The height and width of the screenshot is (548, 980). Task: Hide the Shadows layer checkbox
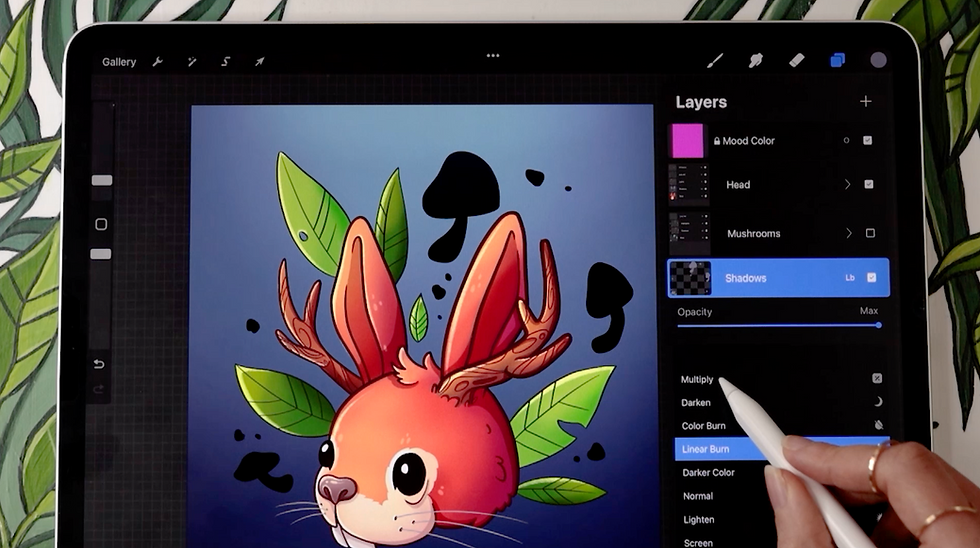[871, 277]
